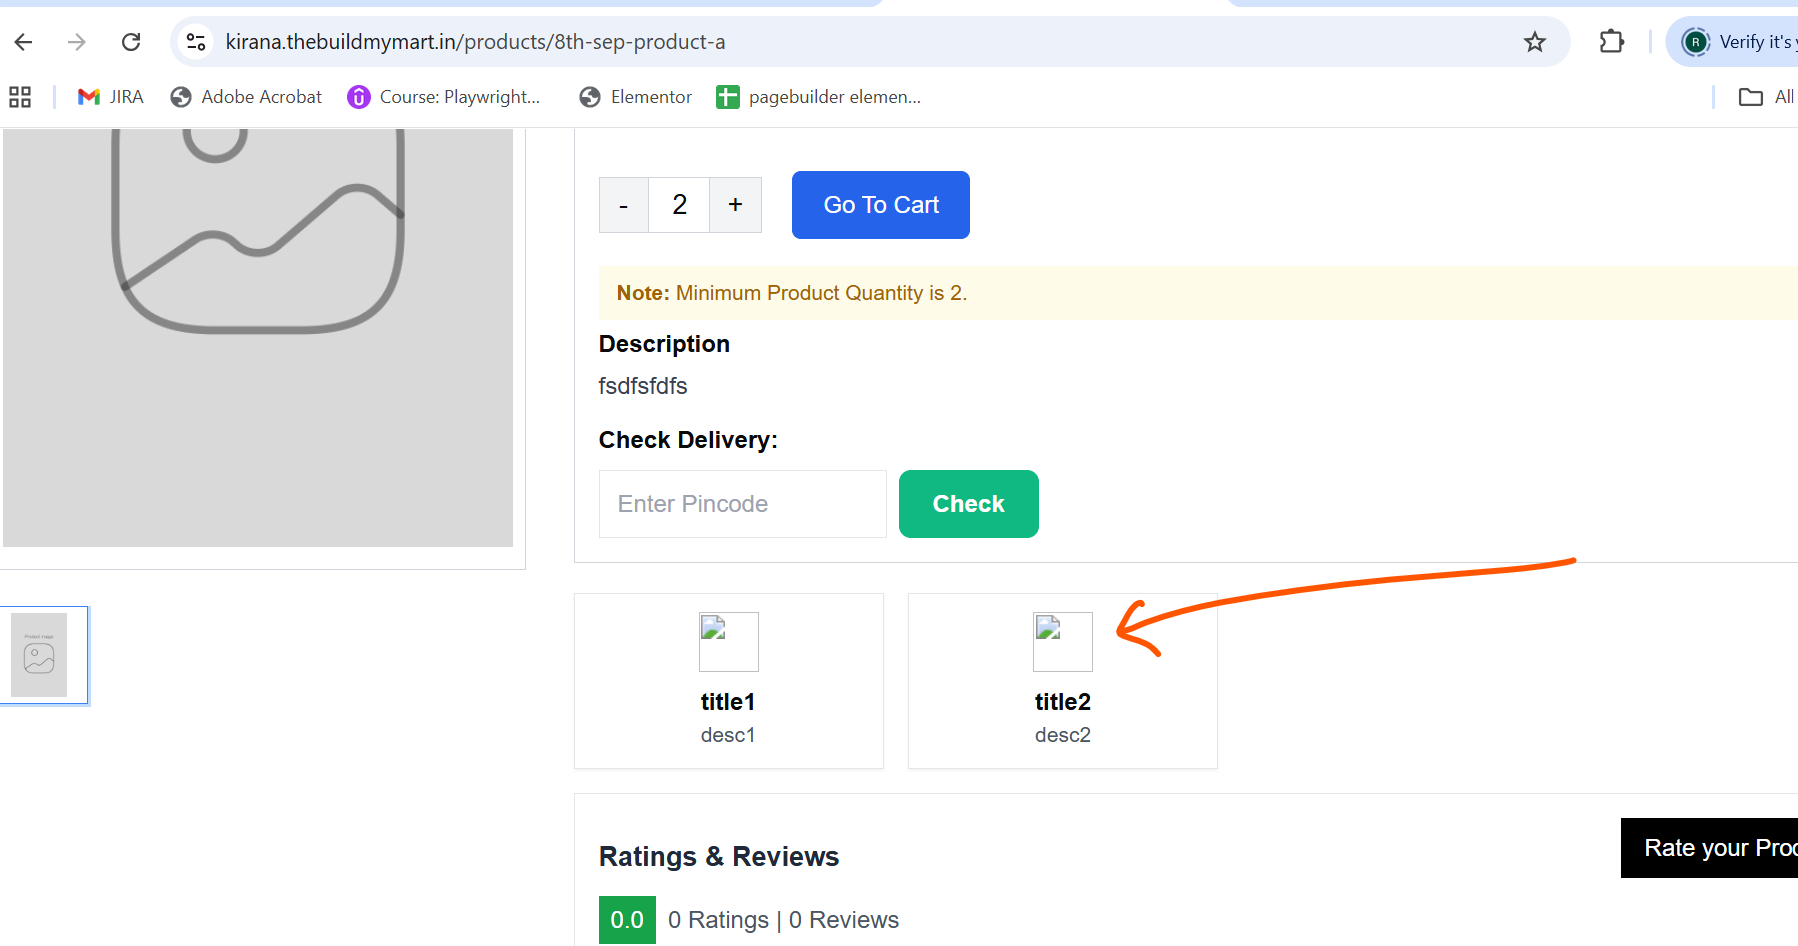Bookmark this page with the star icon
Image resolution: width=1798 pixels, height=946 pixels.
(1535, 42)
